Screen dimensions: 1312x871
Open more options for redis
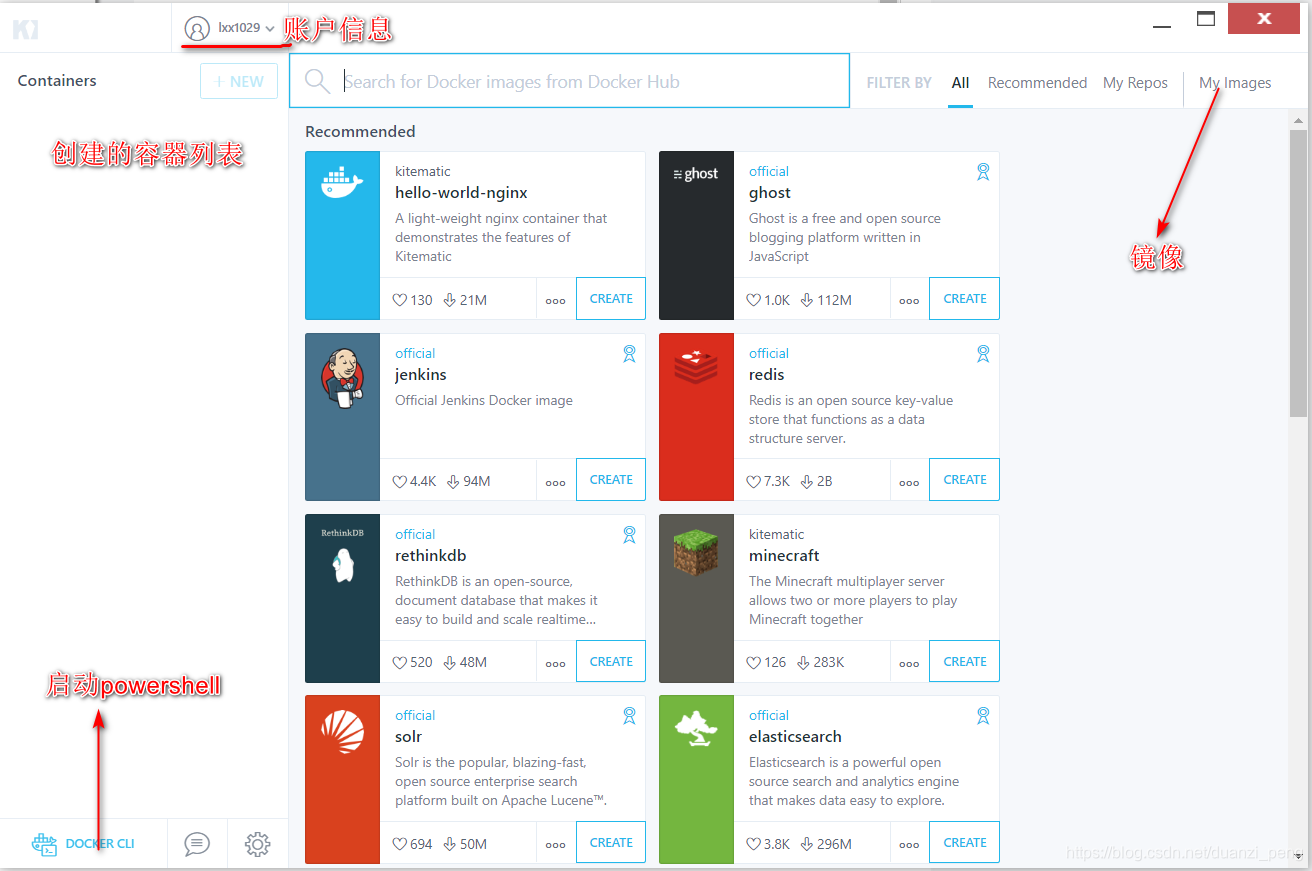point(909,482)
